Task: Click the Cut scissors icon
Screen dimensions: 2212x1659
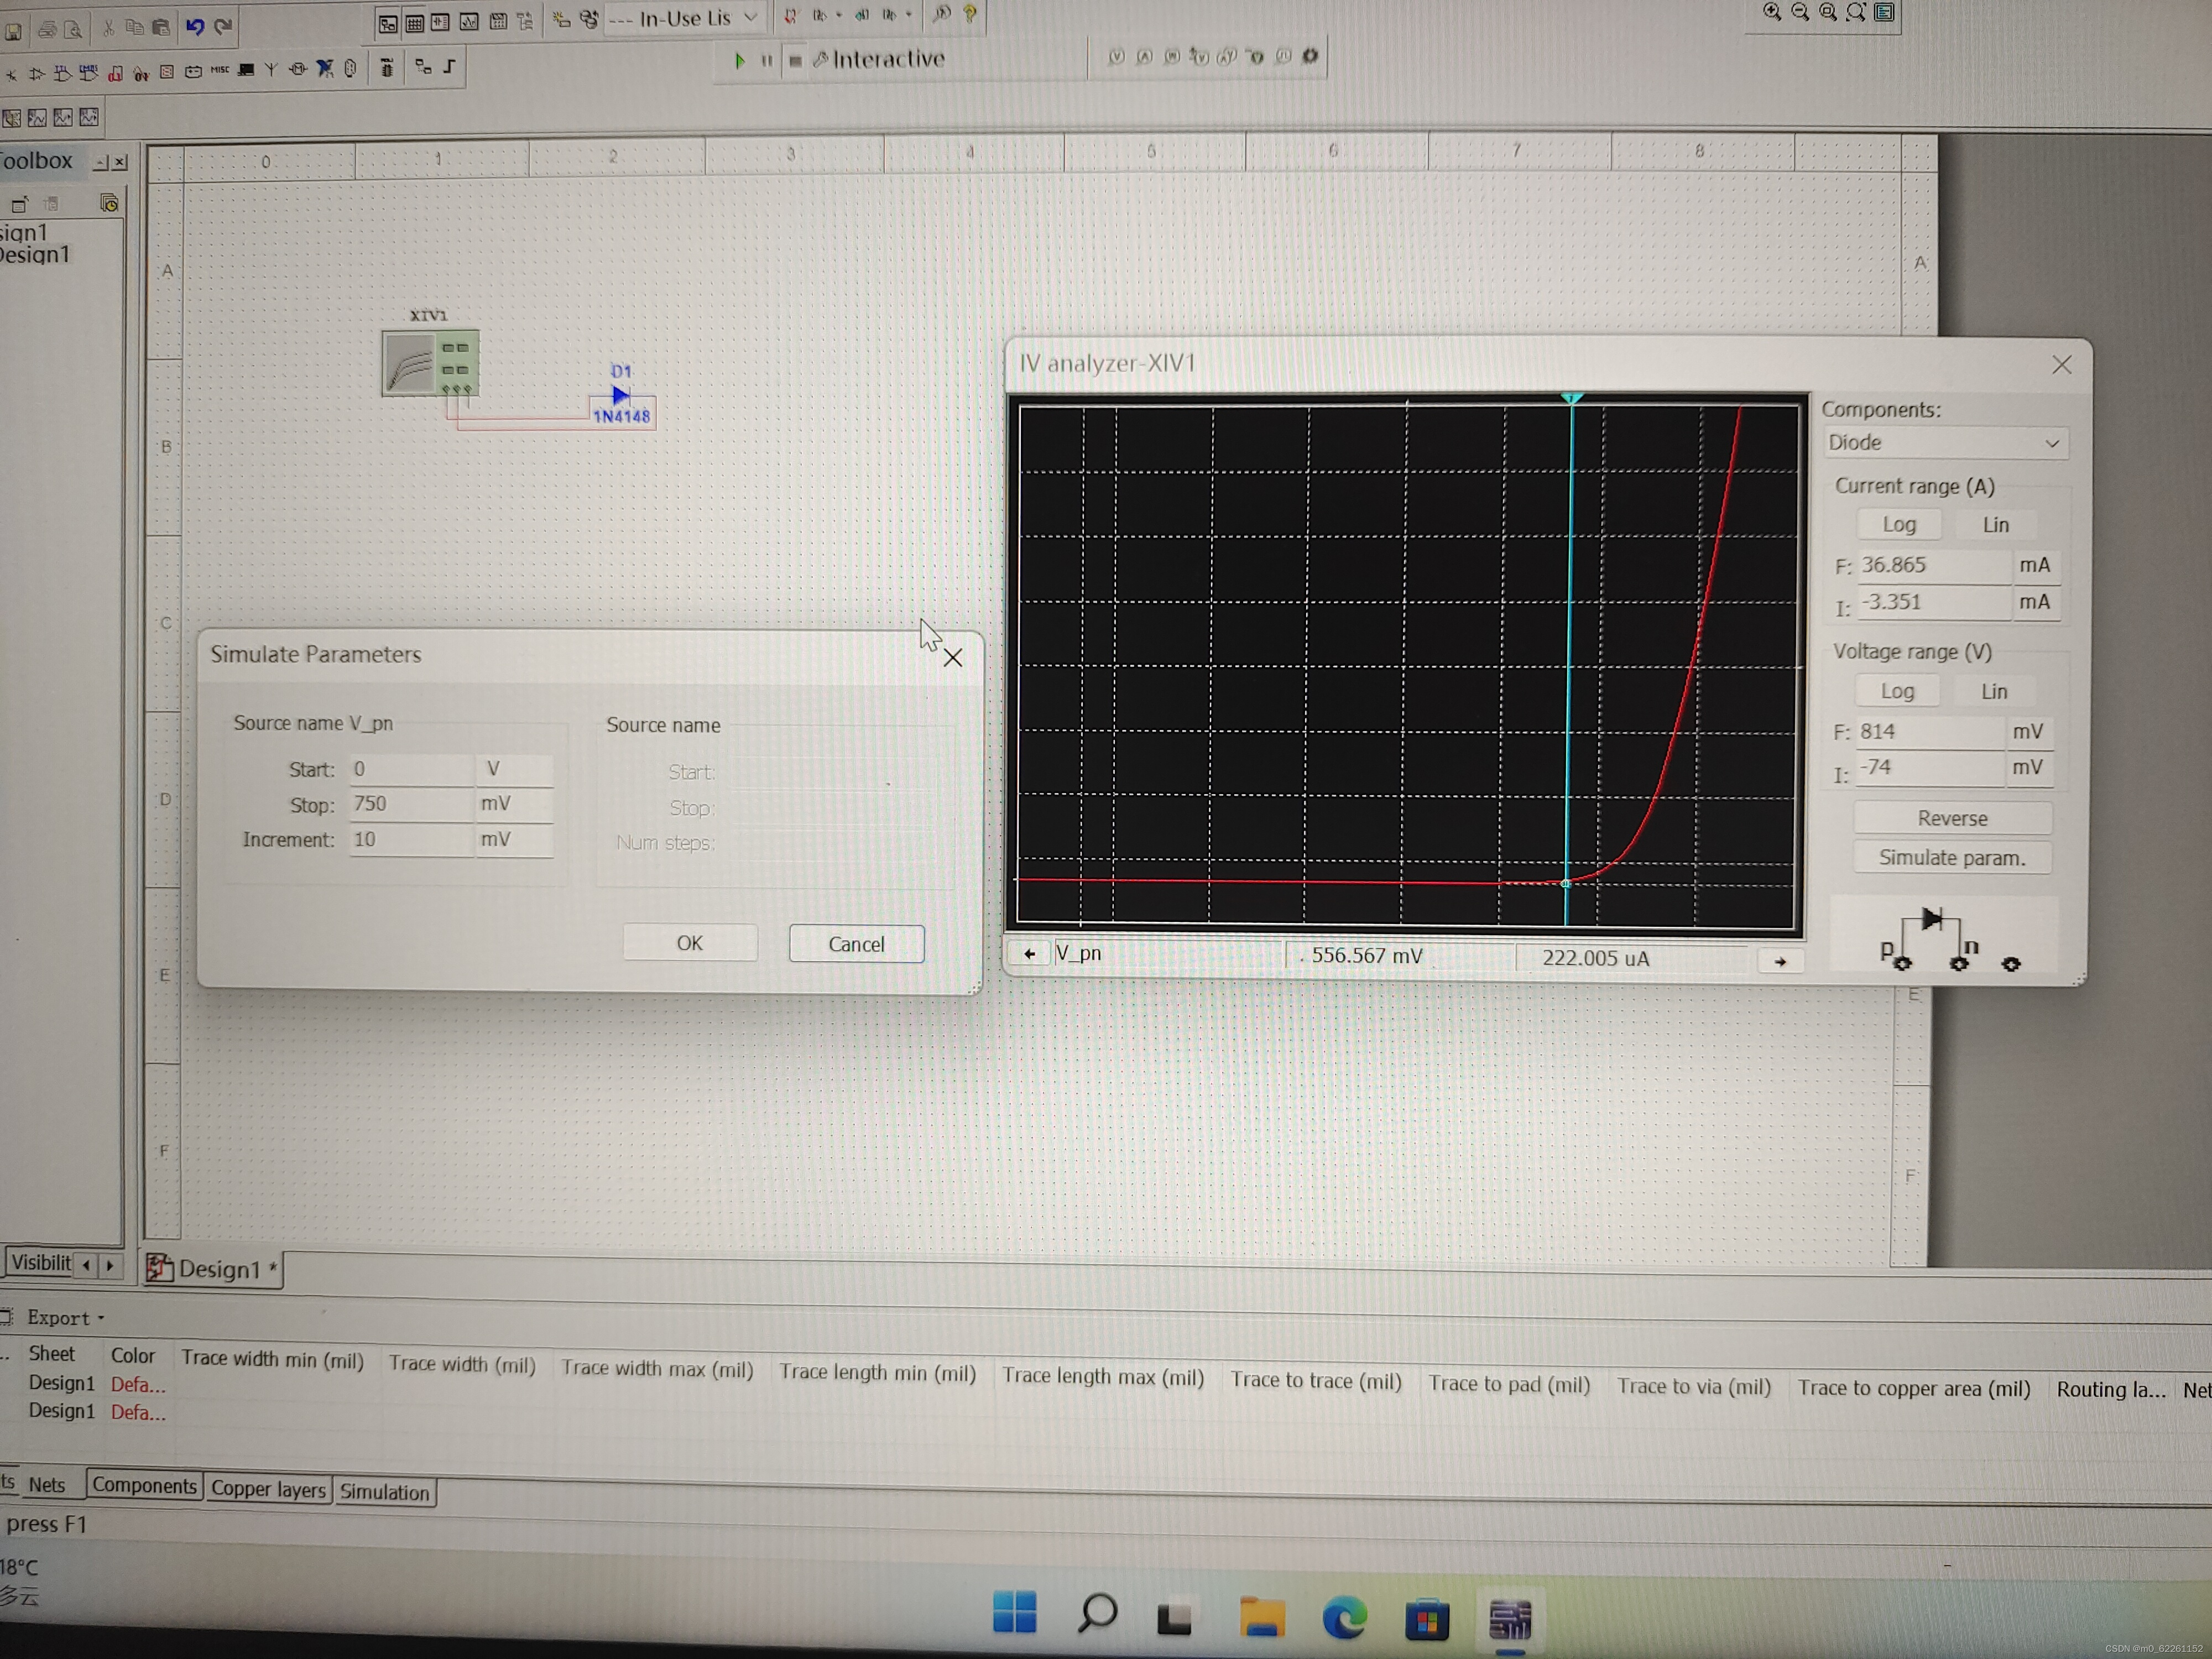Action: click(108, 28)
